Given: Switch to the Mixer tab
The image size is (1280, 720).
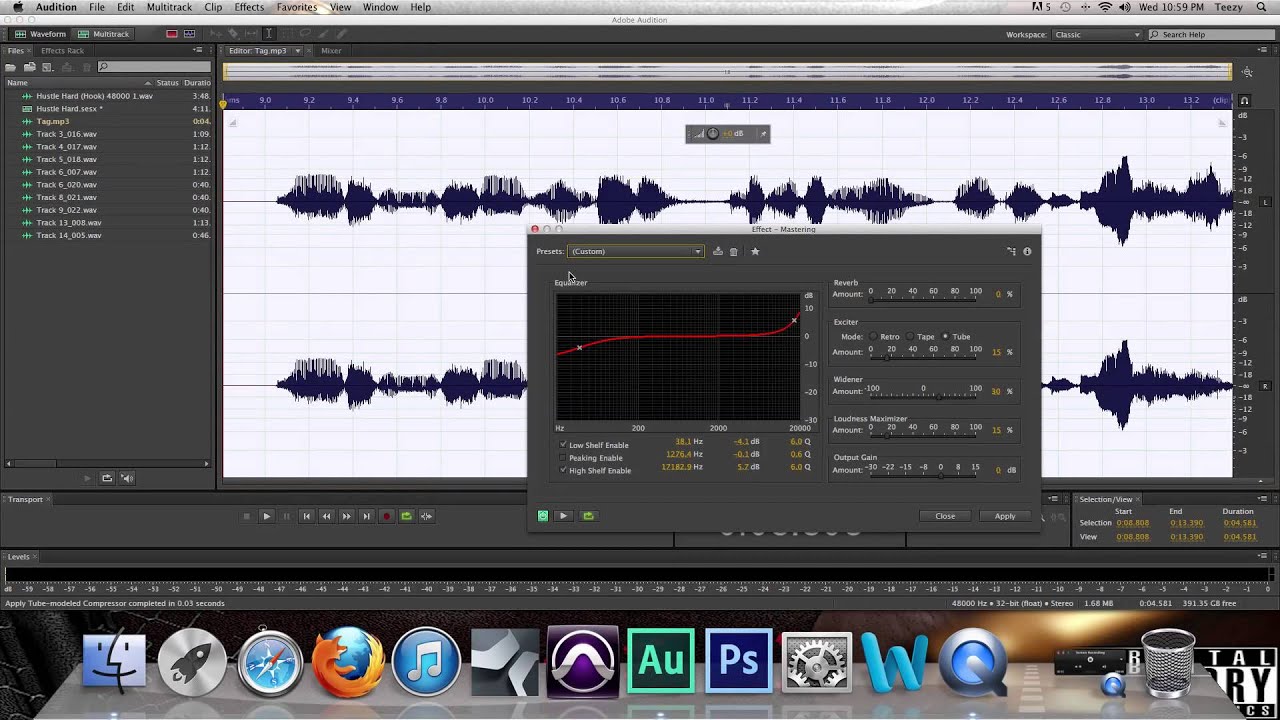Looking at the screenshot, I should [331, 51].
